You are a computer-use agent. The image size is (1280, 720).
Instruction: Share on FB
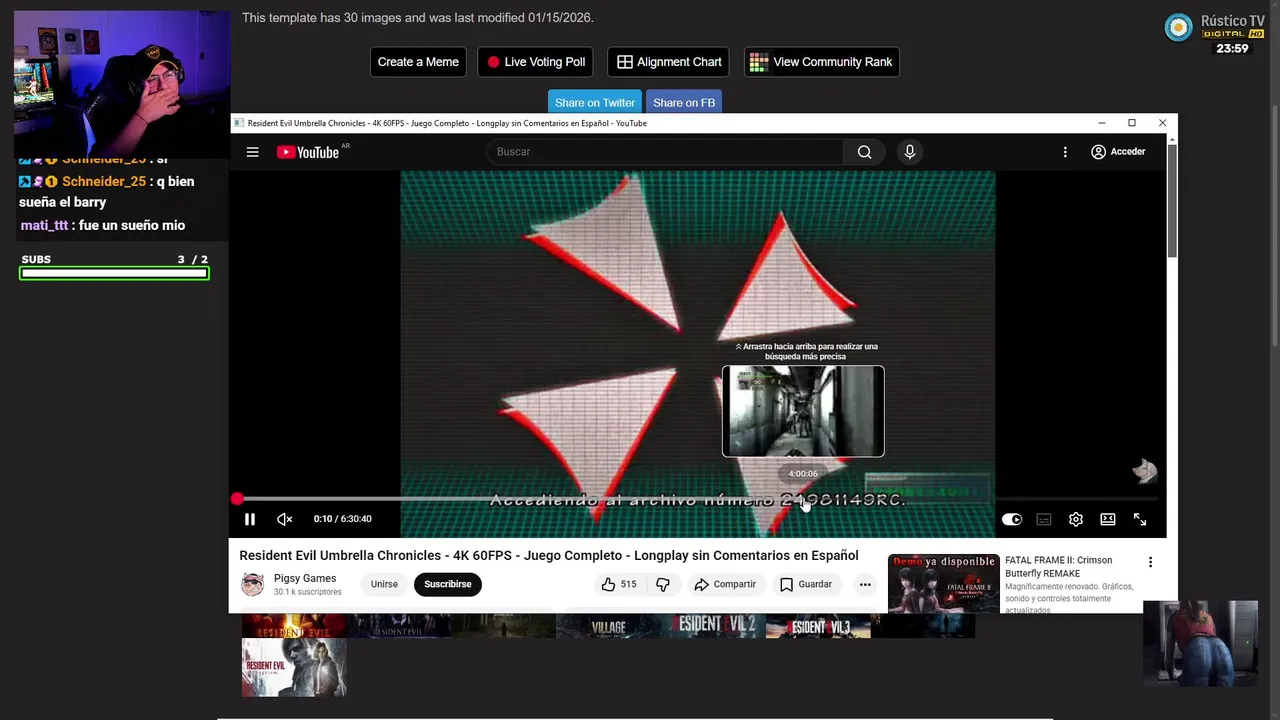pyautogui.click(x=684, y=102)
